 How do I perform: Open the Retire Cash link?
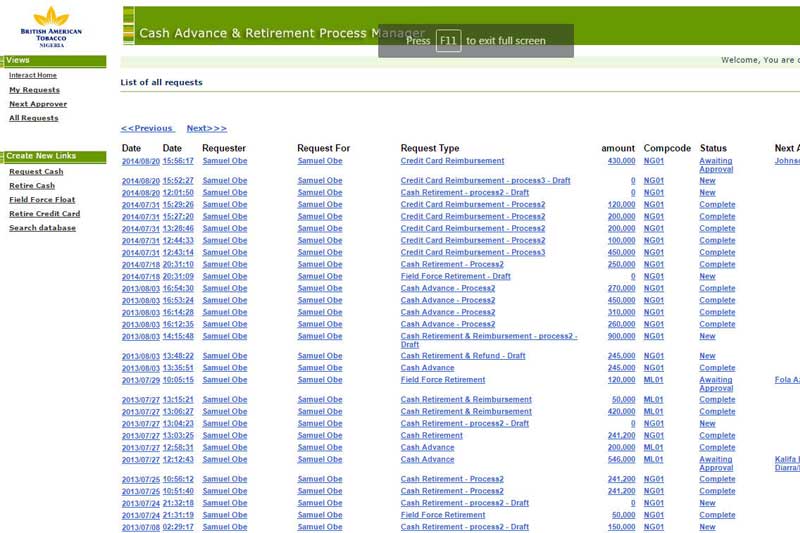32,186
